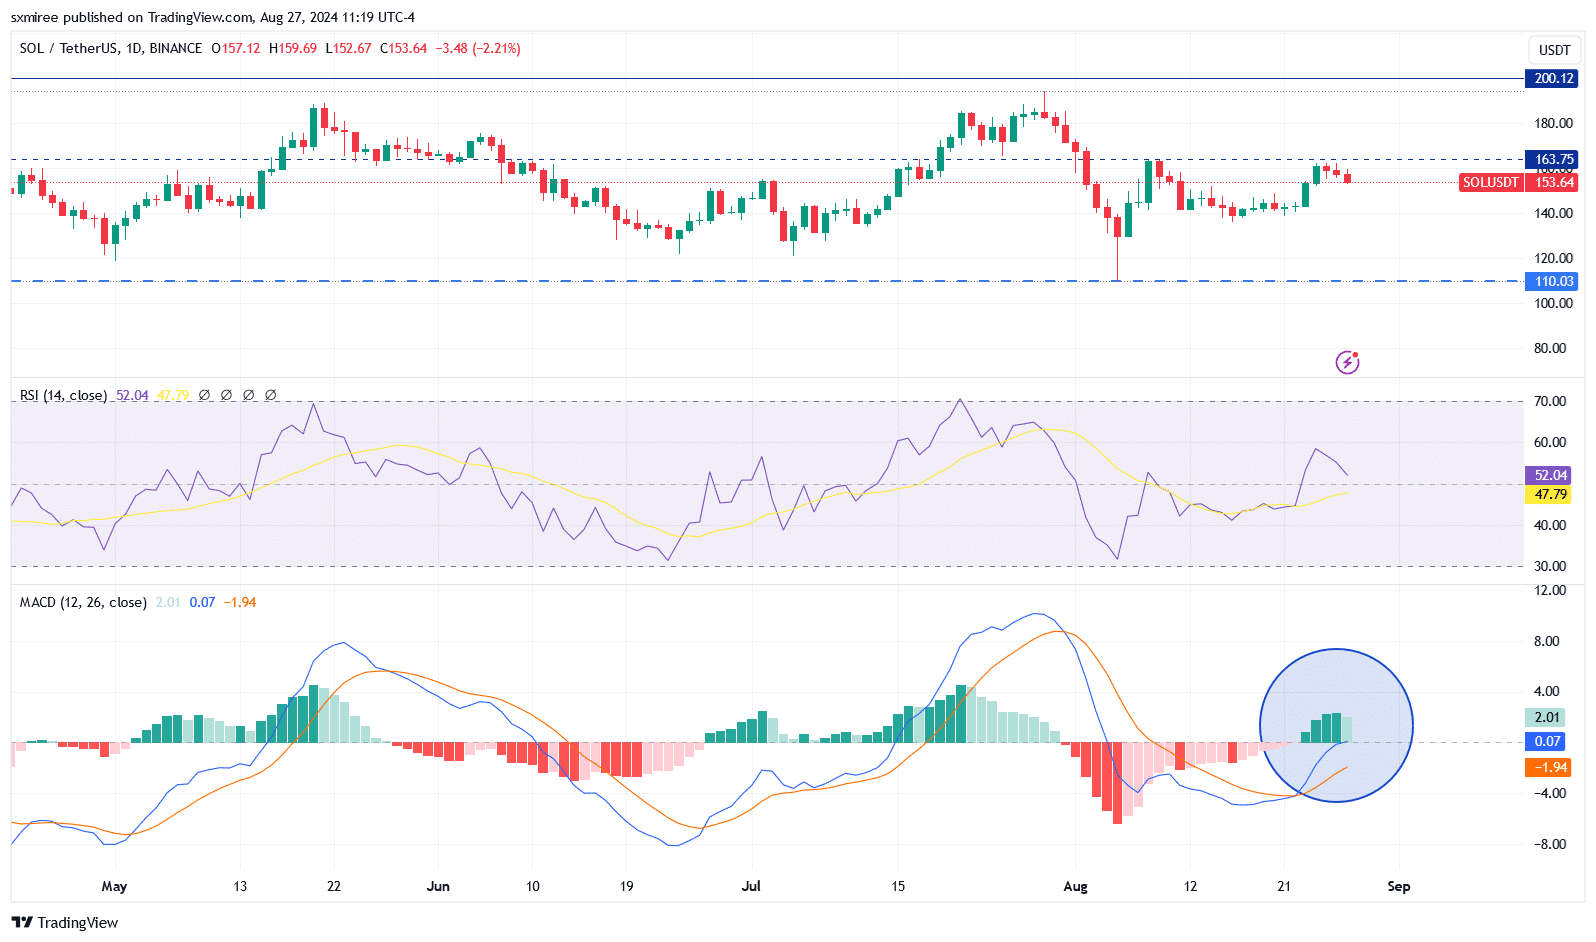Viewport: 1596px width, 942px height.
Task: Click the blue 0.07 tag on MACD axis
Action: click(1547, 741)
